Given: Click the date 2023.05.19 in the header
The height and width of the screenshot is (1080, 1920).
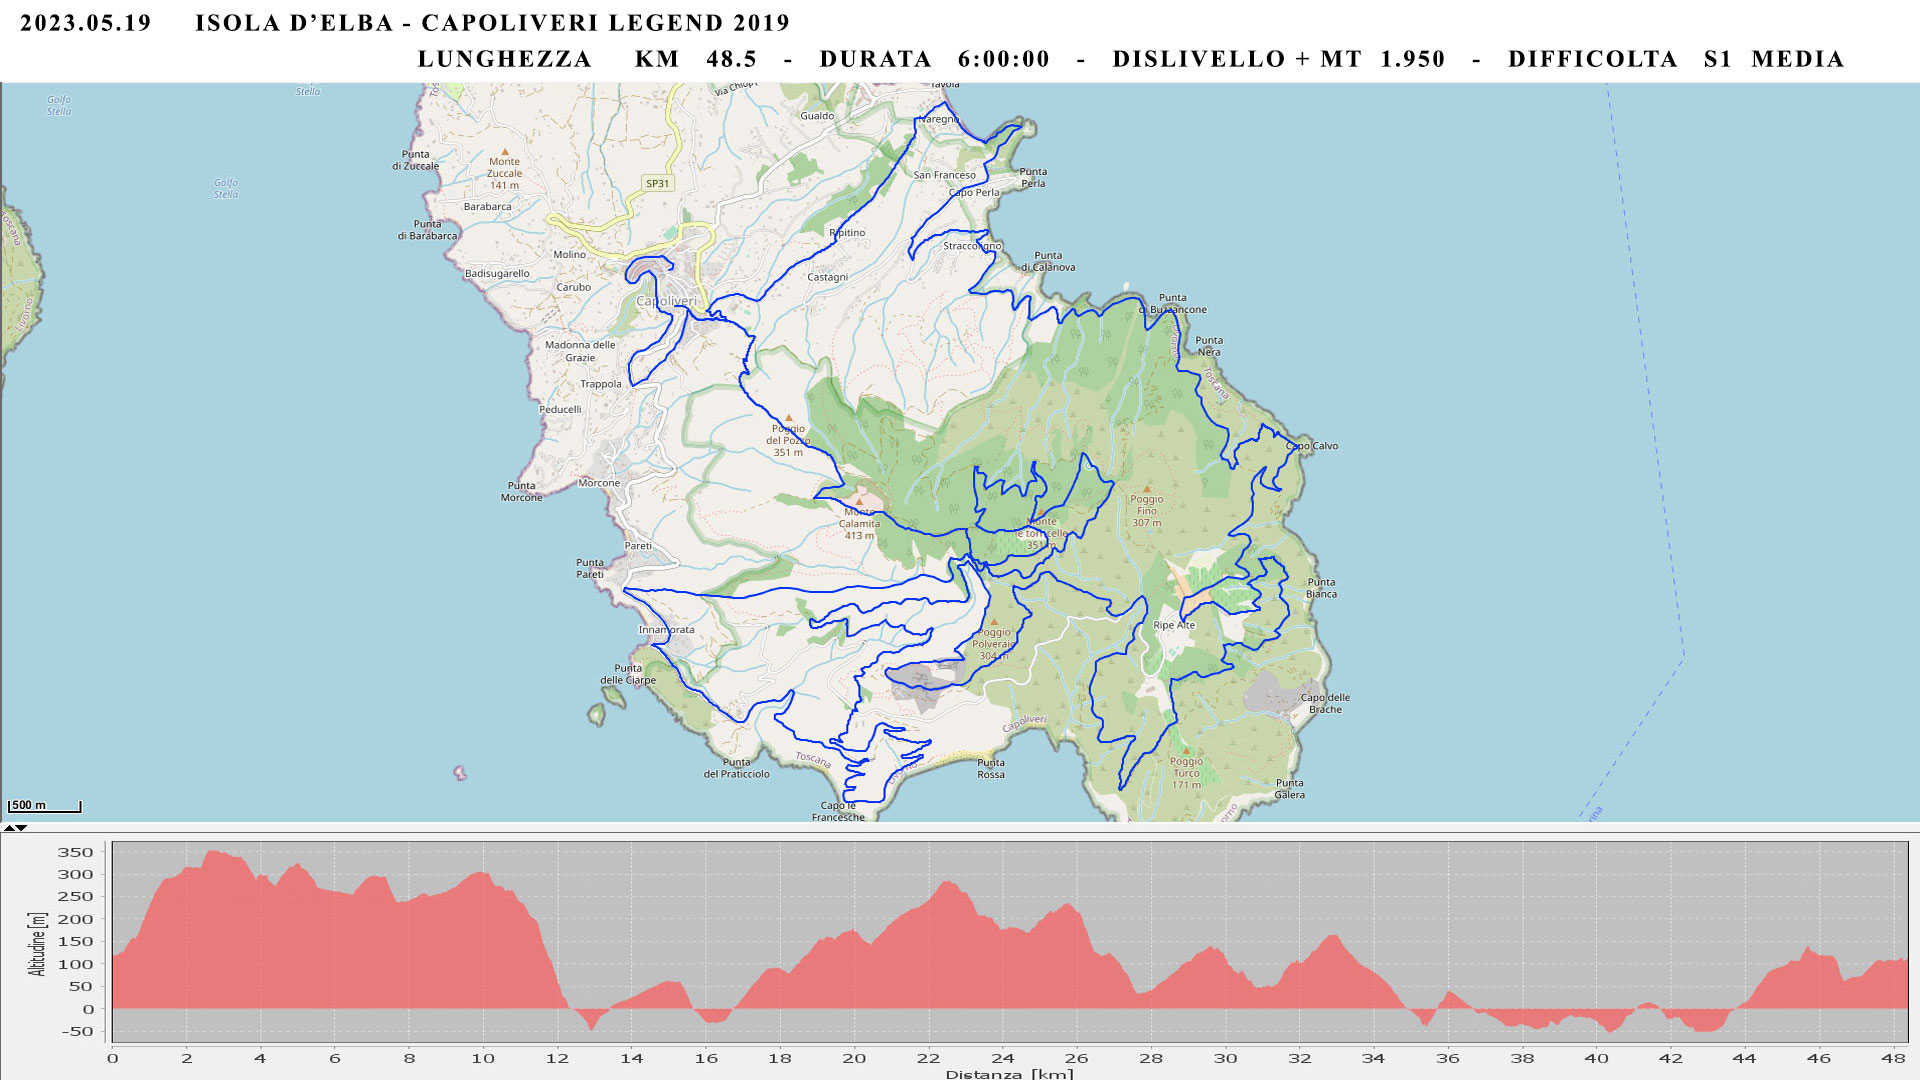Looking at the screenshot, I should (86, 23).
